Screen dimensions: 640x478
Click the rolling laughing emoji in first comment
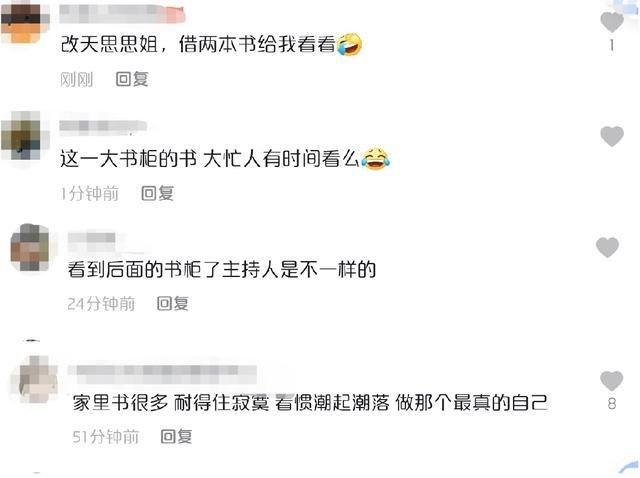349,44
